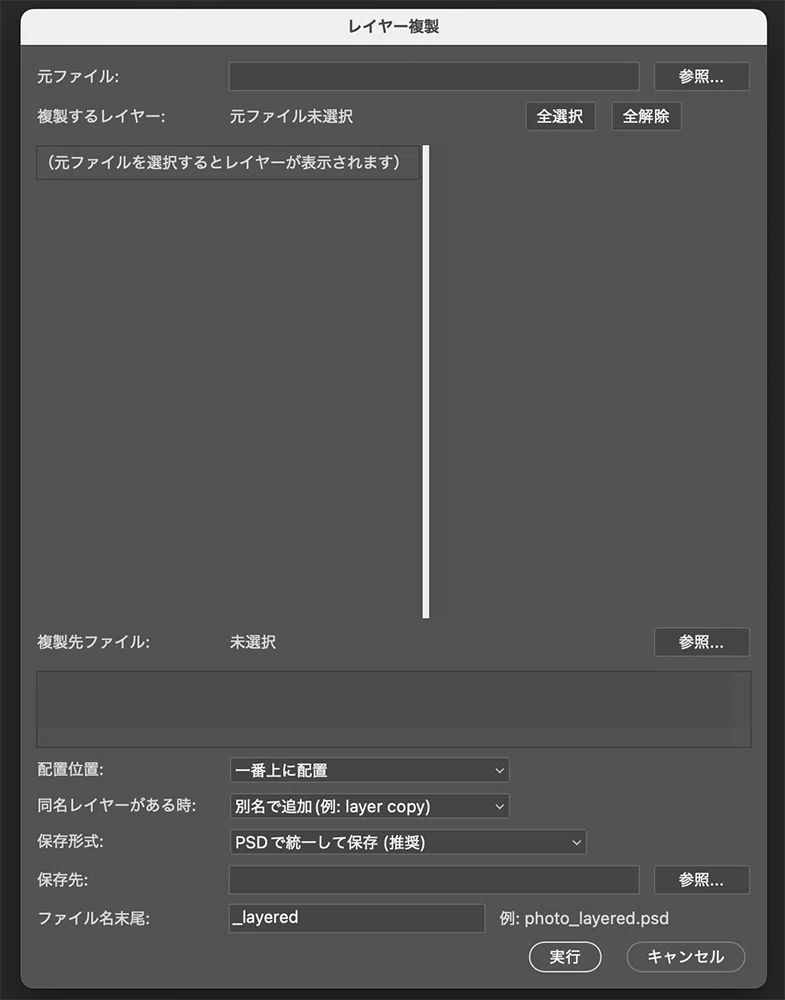785x1000 pixels.
Task: Click the キャンセル button
Action: coord(686,957)
